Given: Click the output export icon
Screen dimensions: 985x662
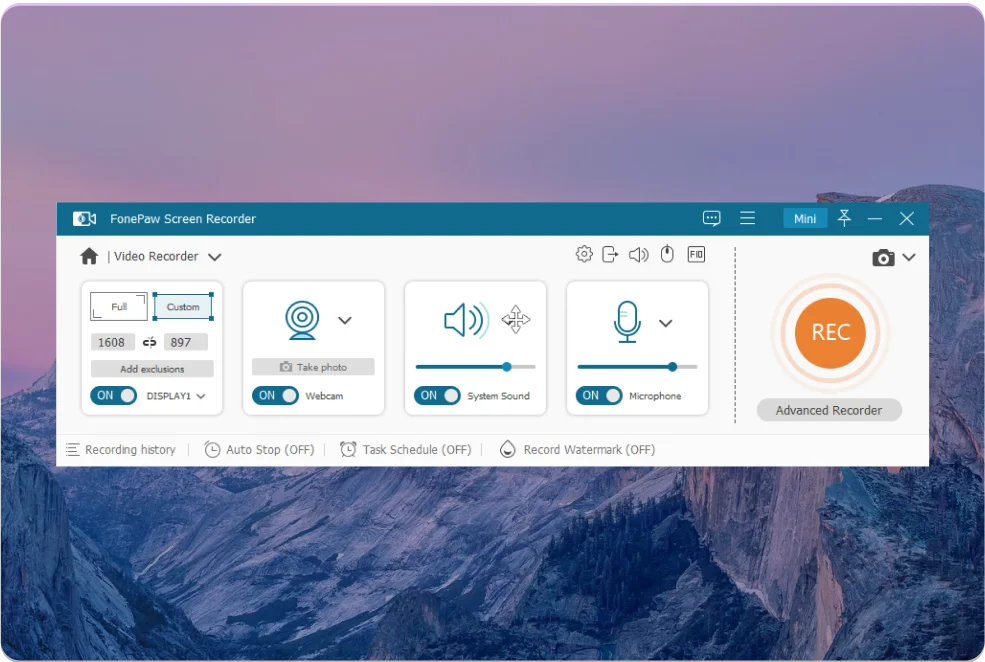Looking at the screenshot, I should (x=610, y=254).
